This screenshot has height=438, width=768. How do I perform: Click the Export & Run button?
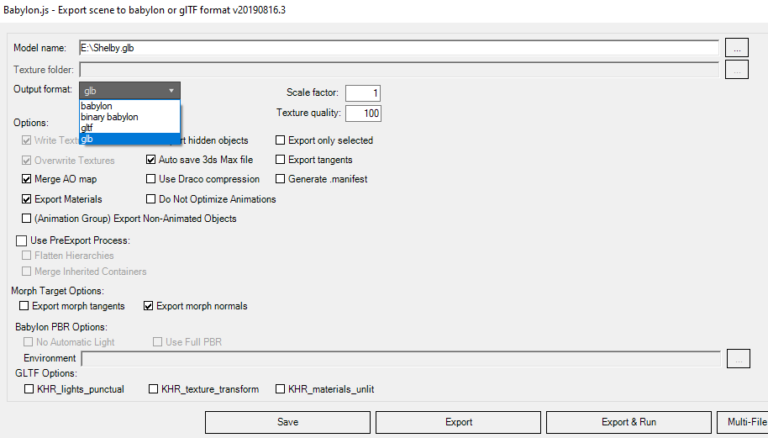(x=629, y=422)
